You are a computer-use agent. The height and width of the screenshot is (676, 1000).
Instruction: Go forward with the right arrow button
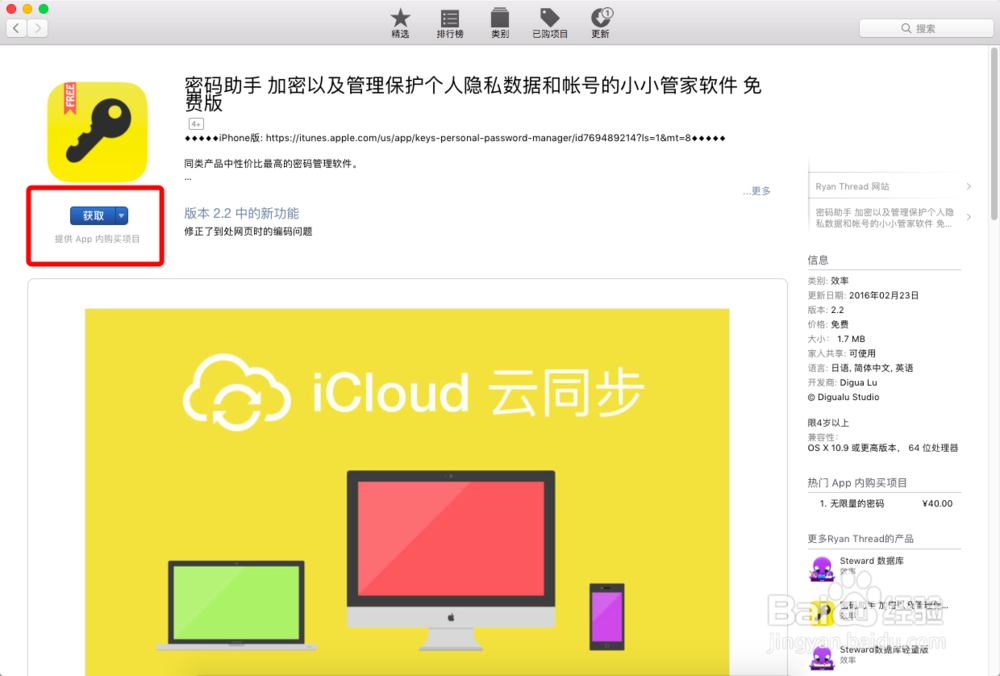pos(38,28)
